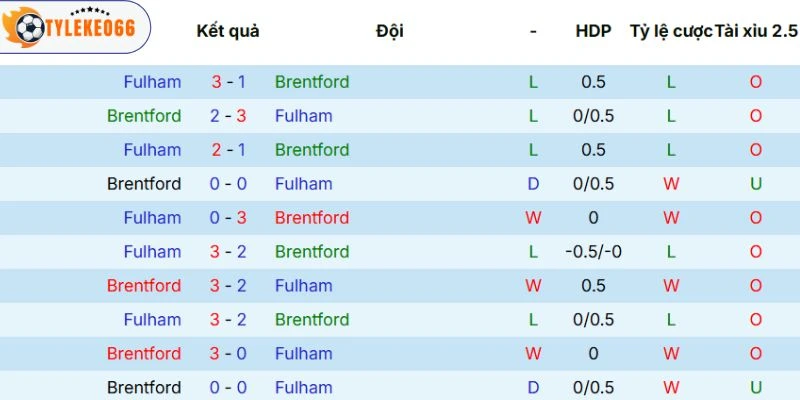
Task: Click the 2 - 1 match score
Action: [x=228, y=150]
